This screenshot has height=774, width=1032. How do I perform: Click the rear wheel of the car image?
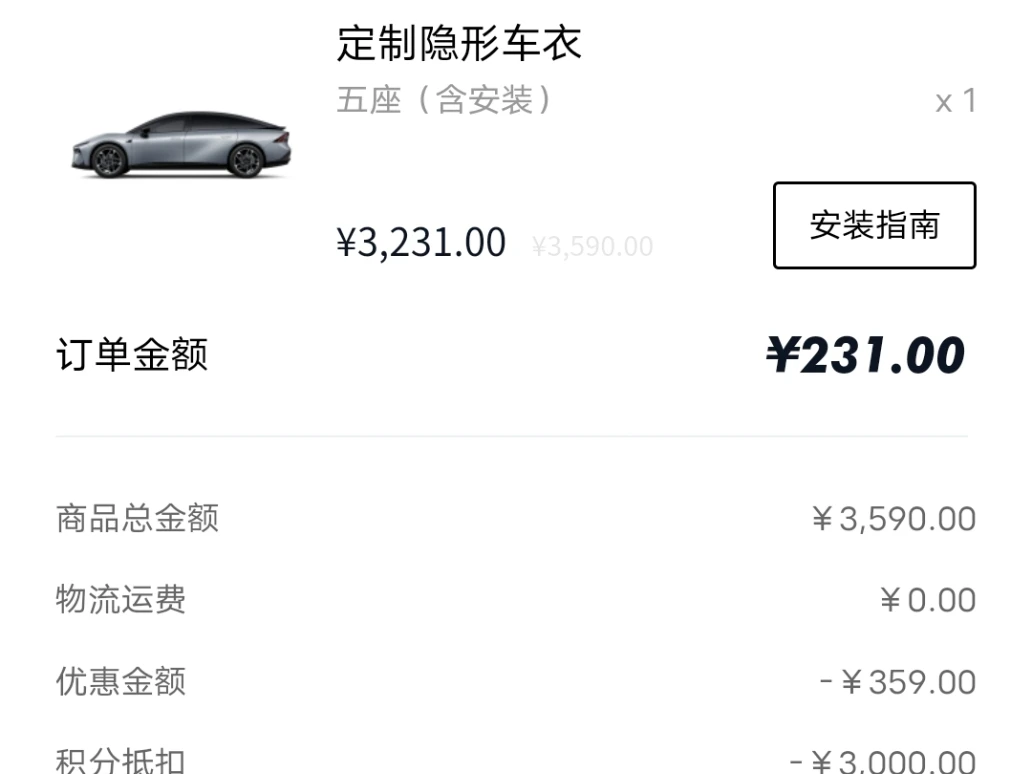[245, 160]
